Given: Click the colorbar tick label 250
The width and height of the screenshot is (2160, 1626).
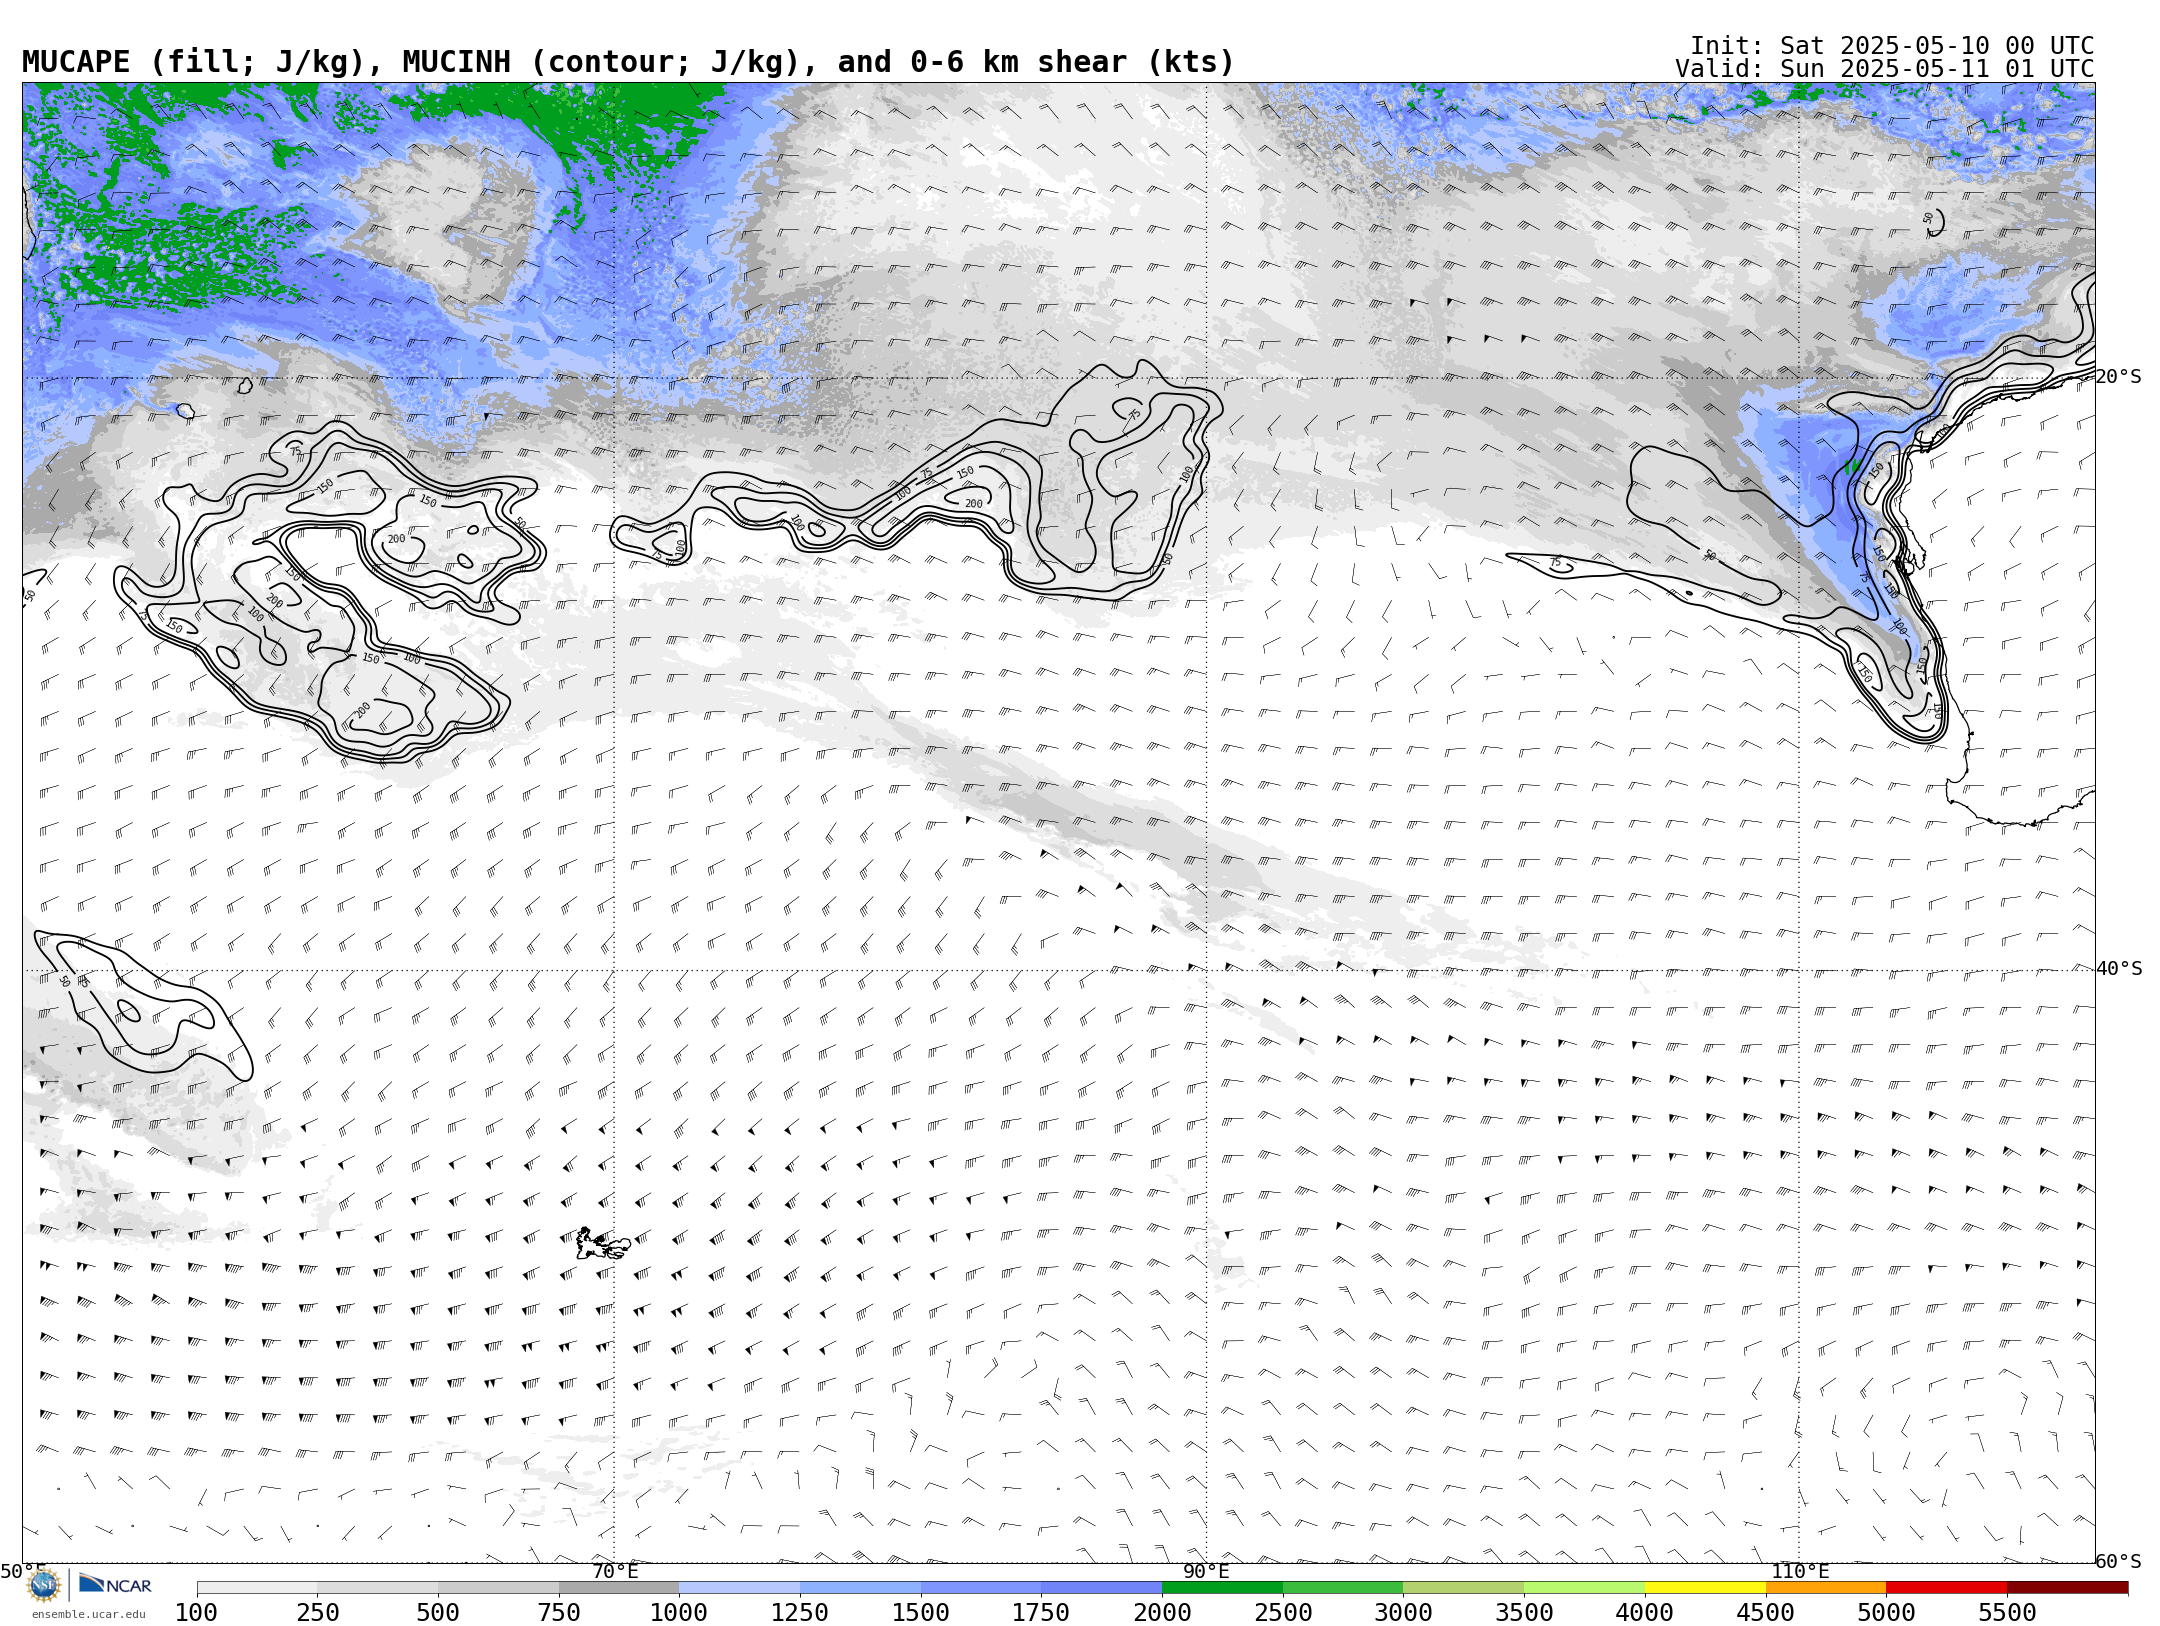Looking at the screenshot, I should 317,1613.
